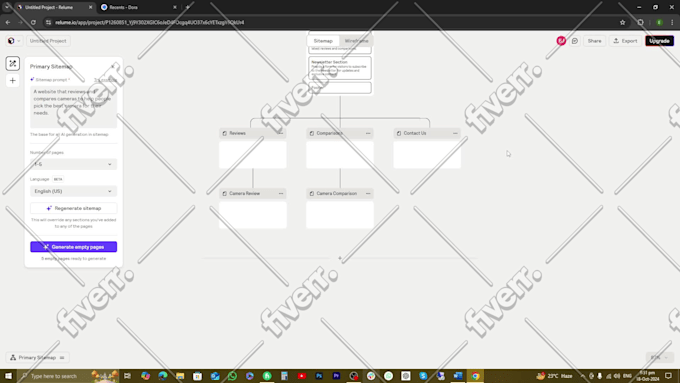Close the Primary Sitemap panel

tap(113, 66)
